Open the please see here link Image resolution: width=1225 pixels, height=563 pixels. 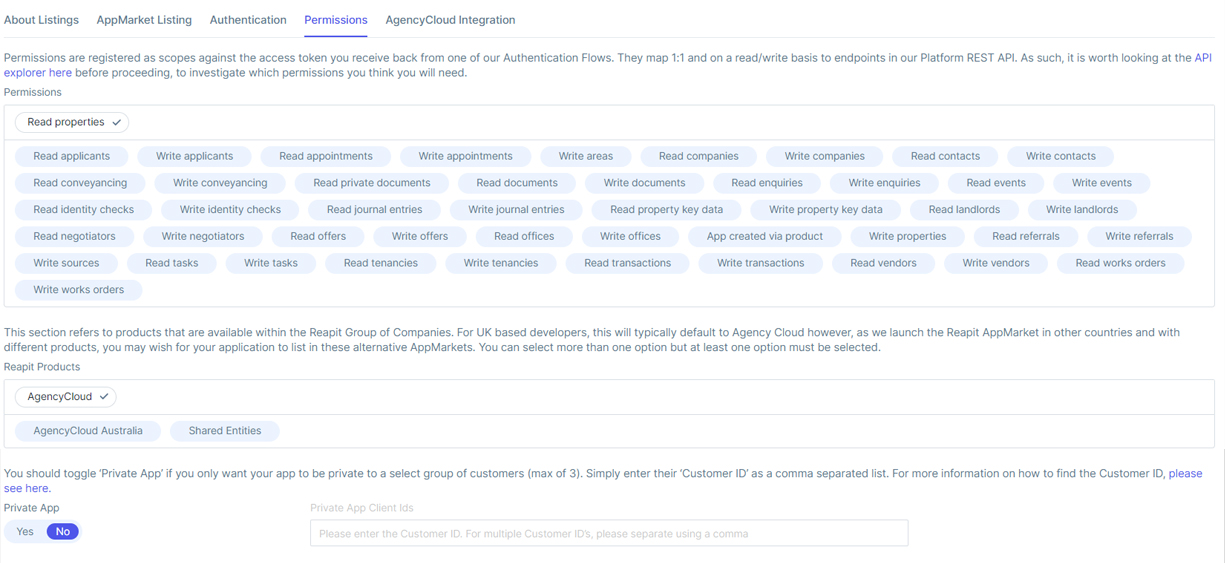(1185, 474)
